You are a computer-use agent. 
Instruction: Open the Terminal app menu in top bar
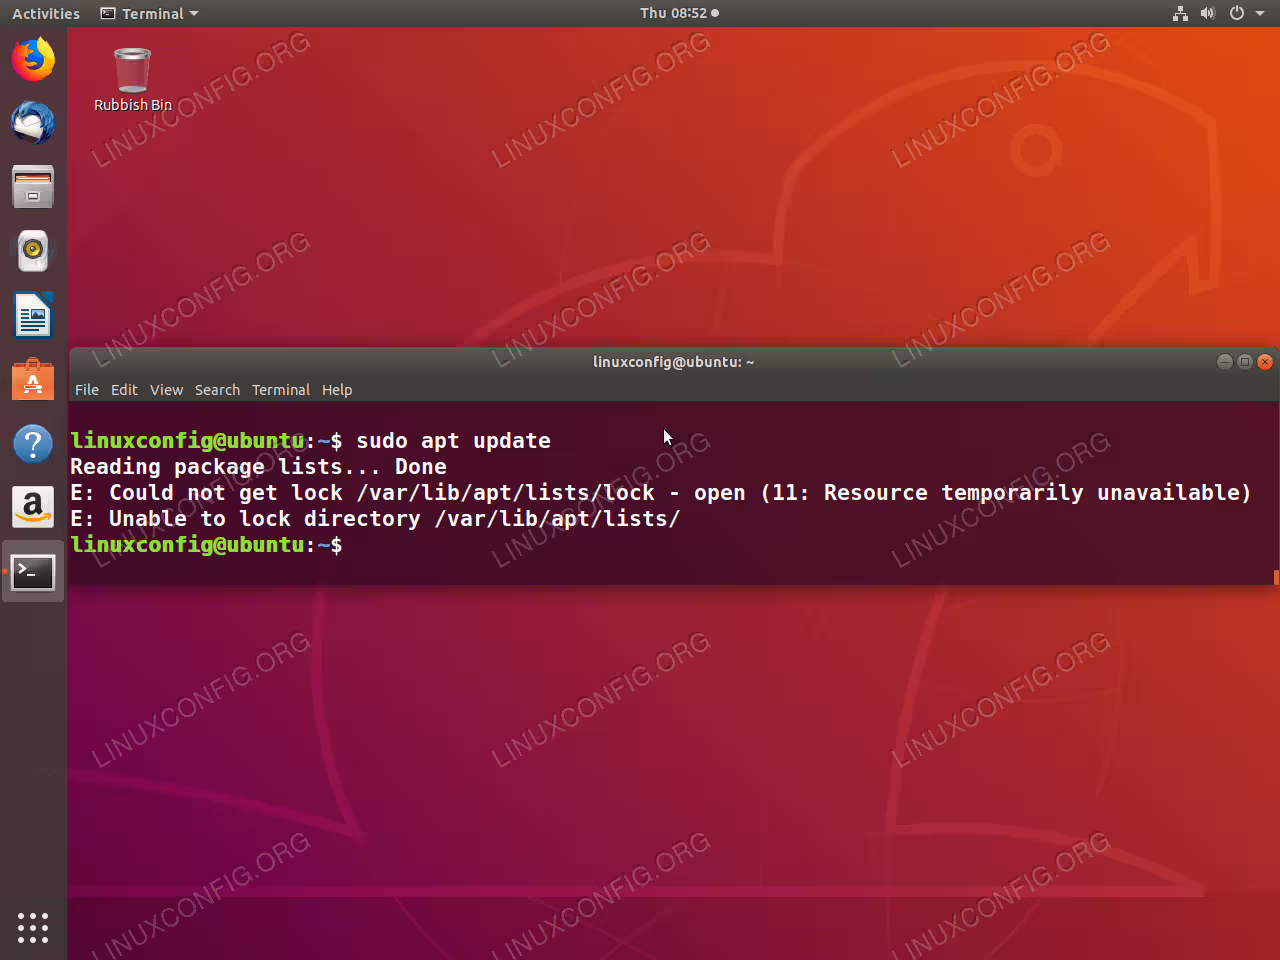pyautogui.click(x=150, y=14)
